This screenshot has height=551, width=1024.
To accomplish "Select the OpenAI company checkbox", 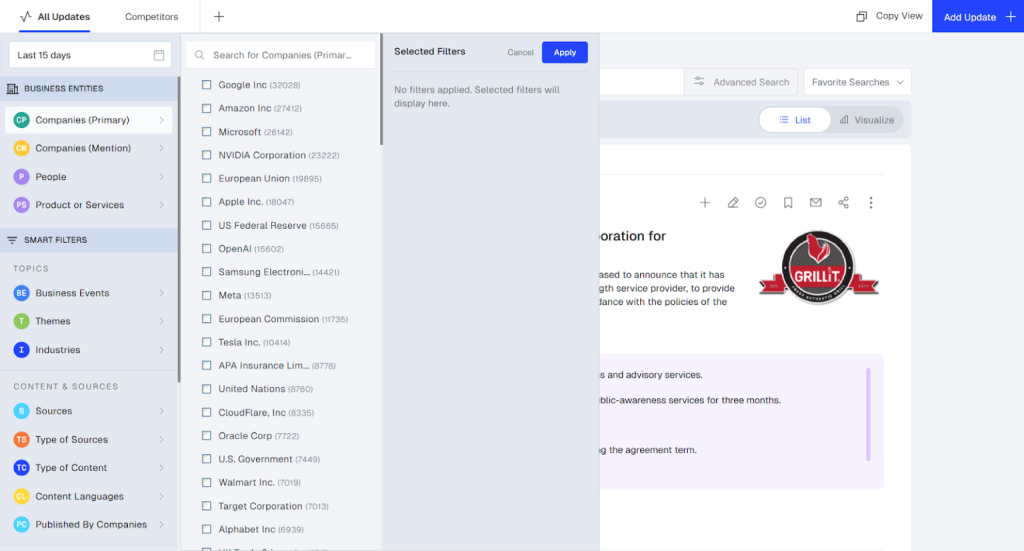I will click(207, 249).
